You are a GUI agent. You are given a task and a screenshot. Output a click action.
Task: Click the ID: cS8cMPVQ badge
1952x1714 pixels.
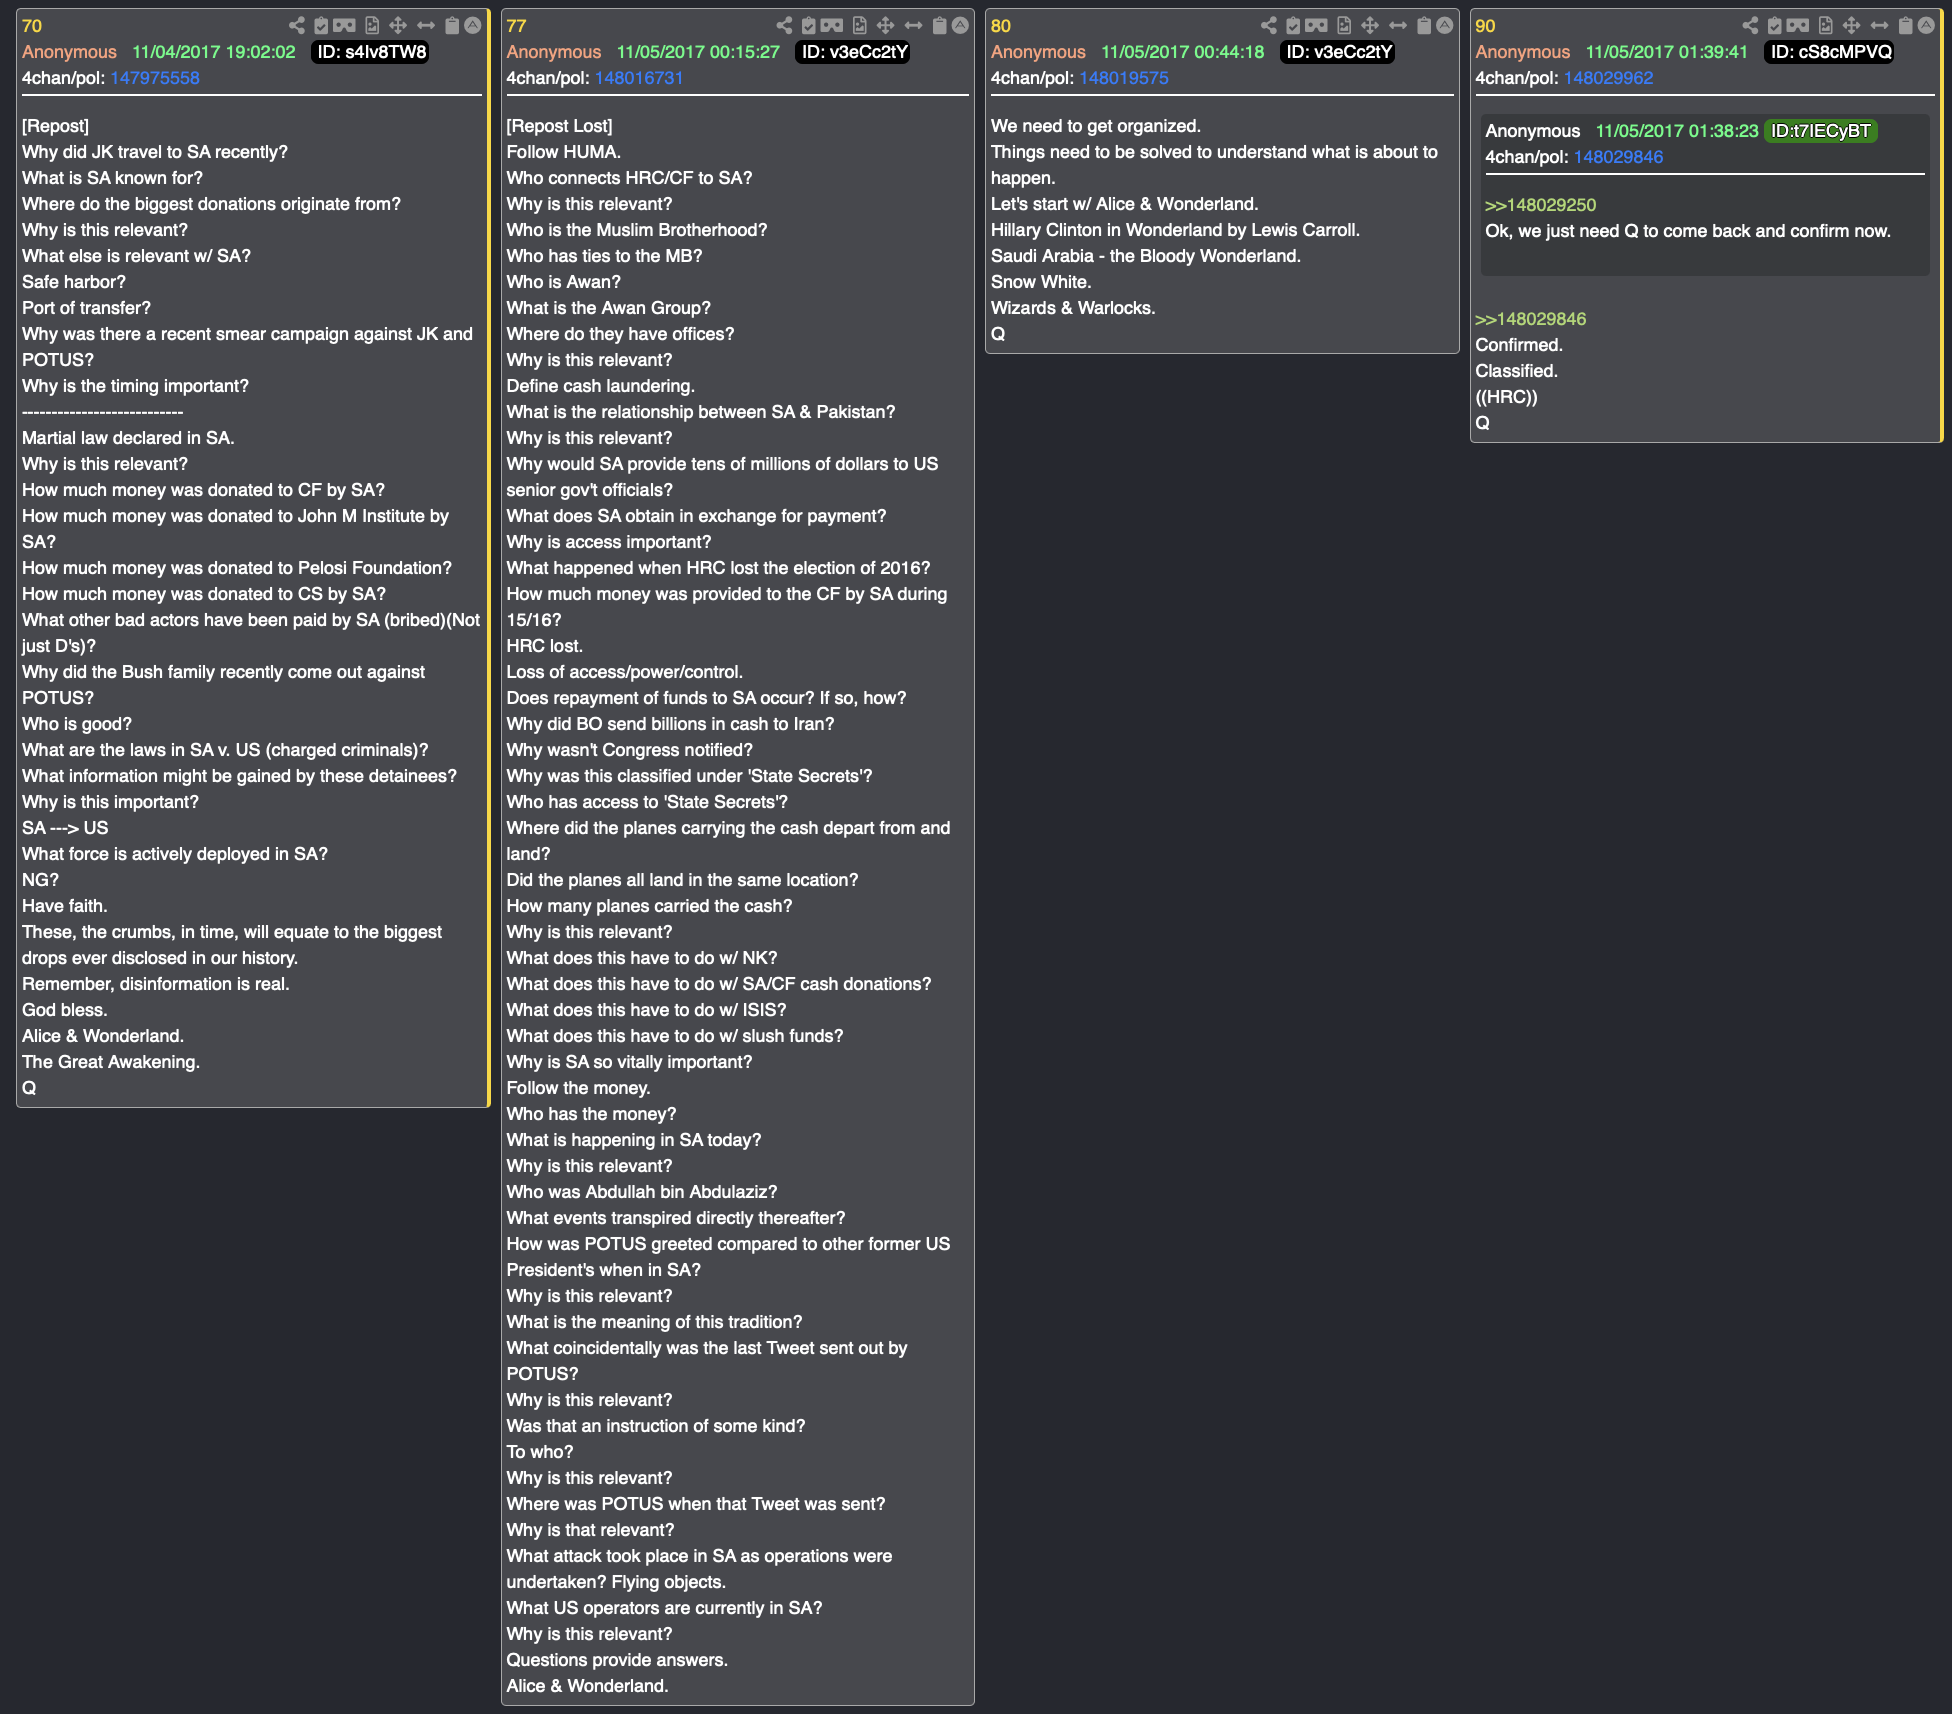point(1830,52)
